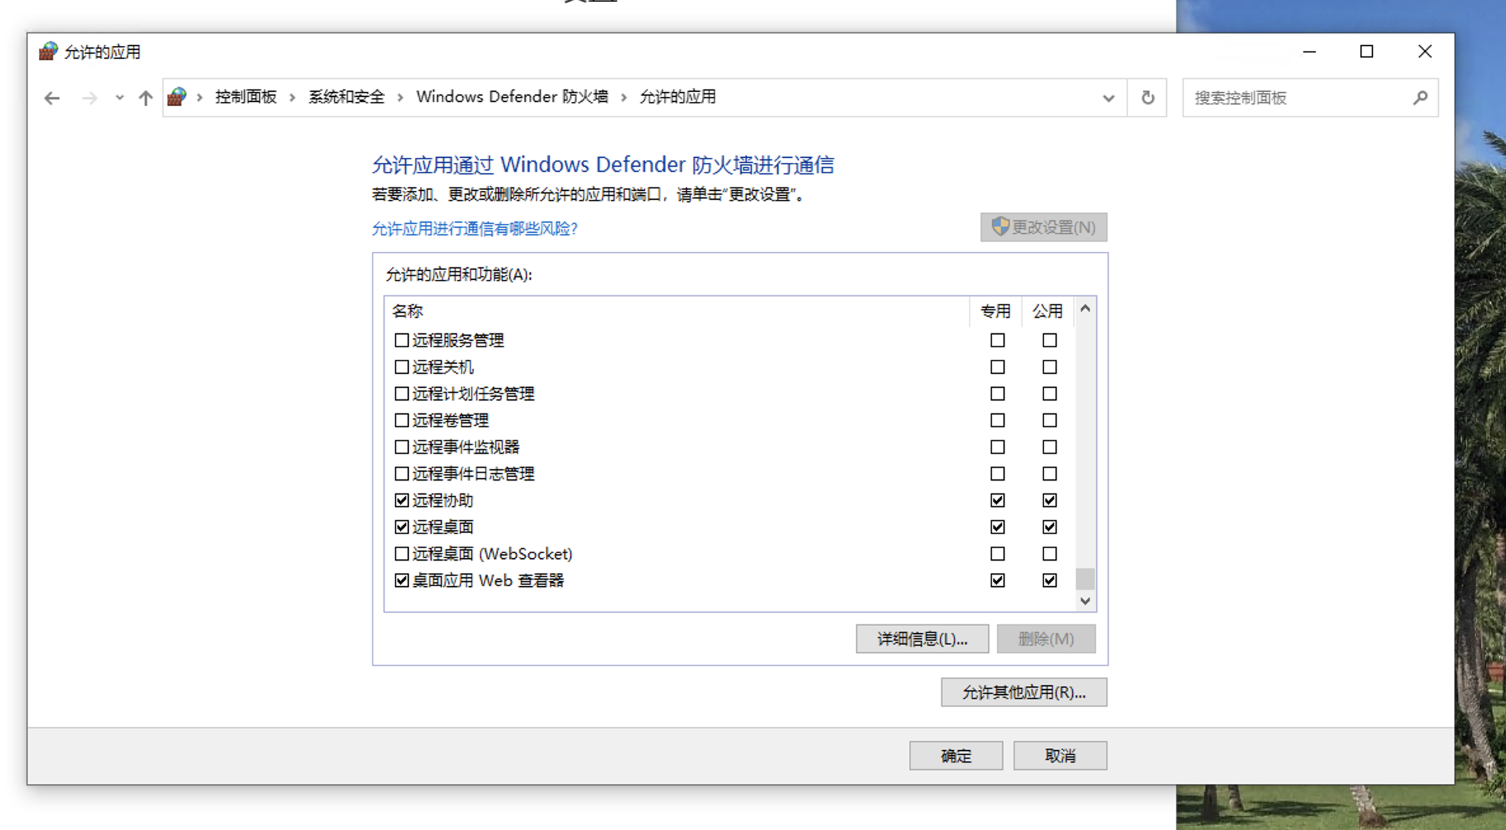The height and width of the screenshot is (830, 1506).
Task: Click 允许其他应用(R)... button
Action: [1024, 692]
